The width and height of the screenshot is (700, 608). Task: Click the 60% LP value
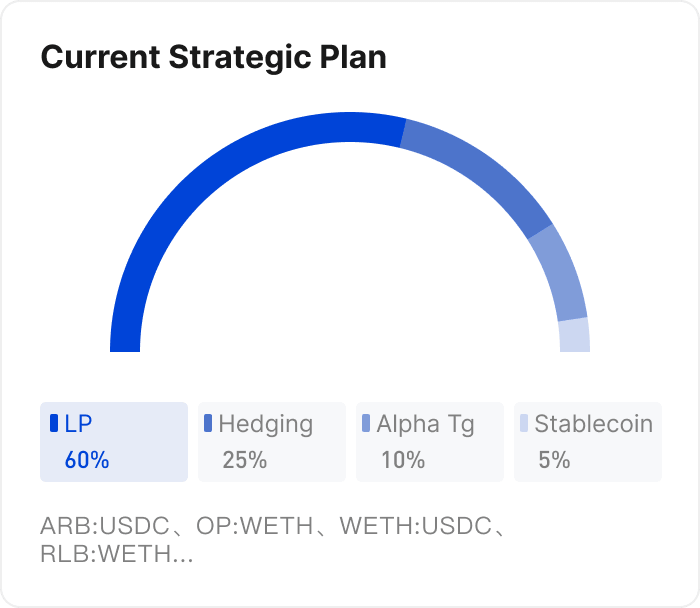click(x=87, y=461)
